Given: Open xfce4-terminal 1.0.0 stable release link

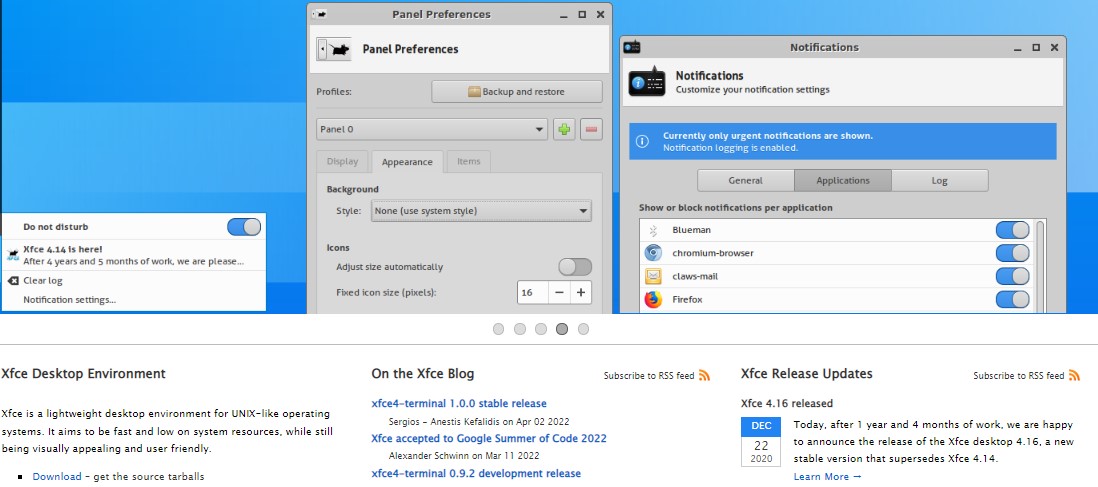Looking at the screenshot, I should [x=459, y=404].
